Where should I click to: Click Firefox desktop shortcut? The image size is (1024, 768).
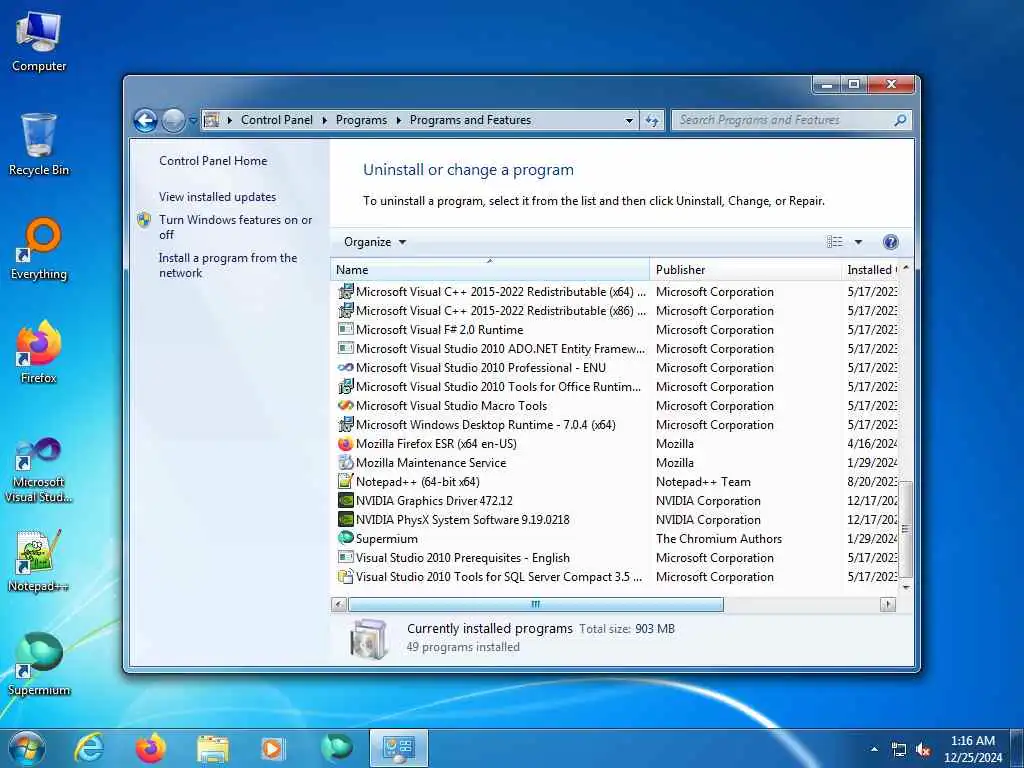39,352
